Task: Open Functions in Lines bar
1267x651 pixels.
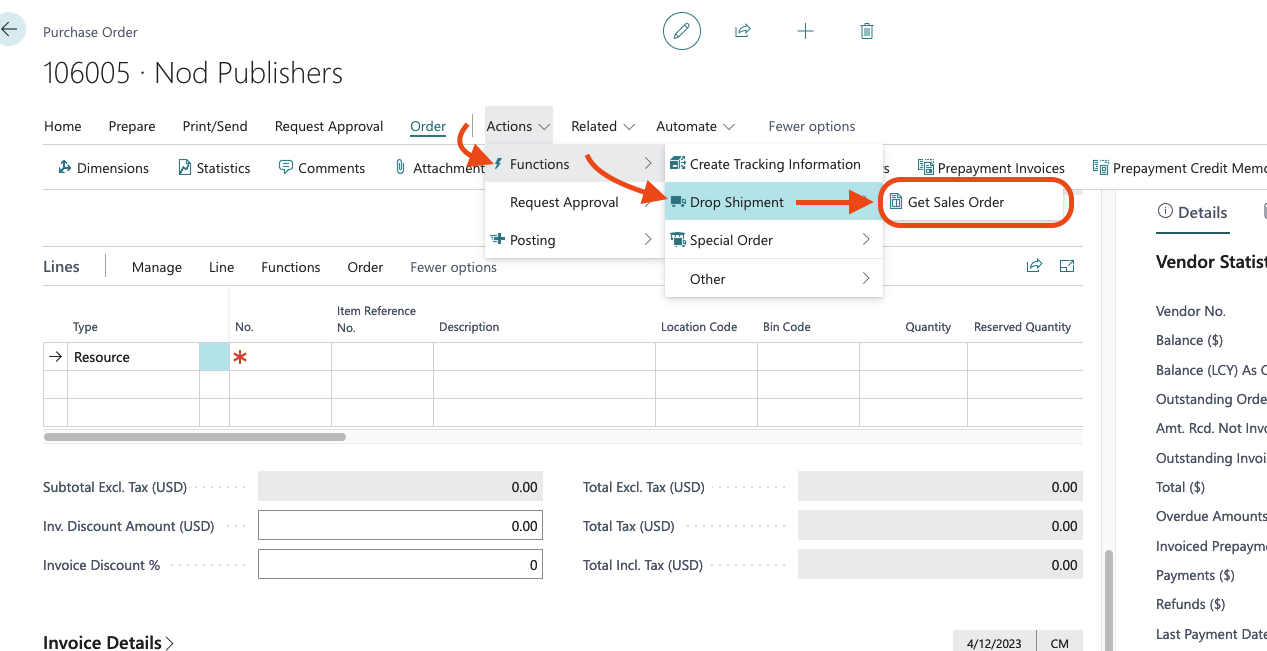Action: pos(291,267)
